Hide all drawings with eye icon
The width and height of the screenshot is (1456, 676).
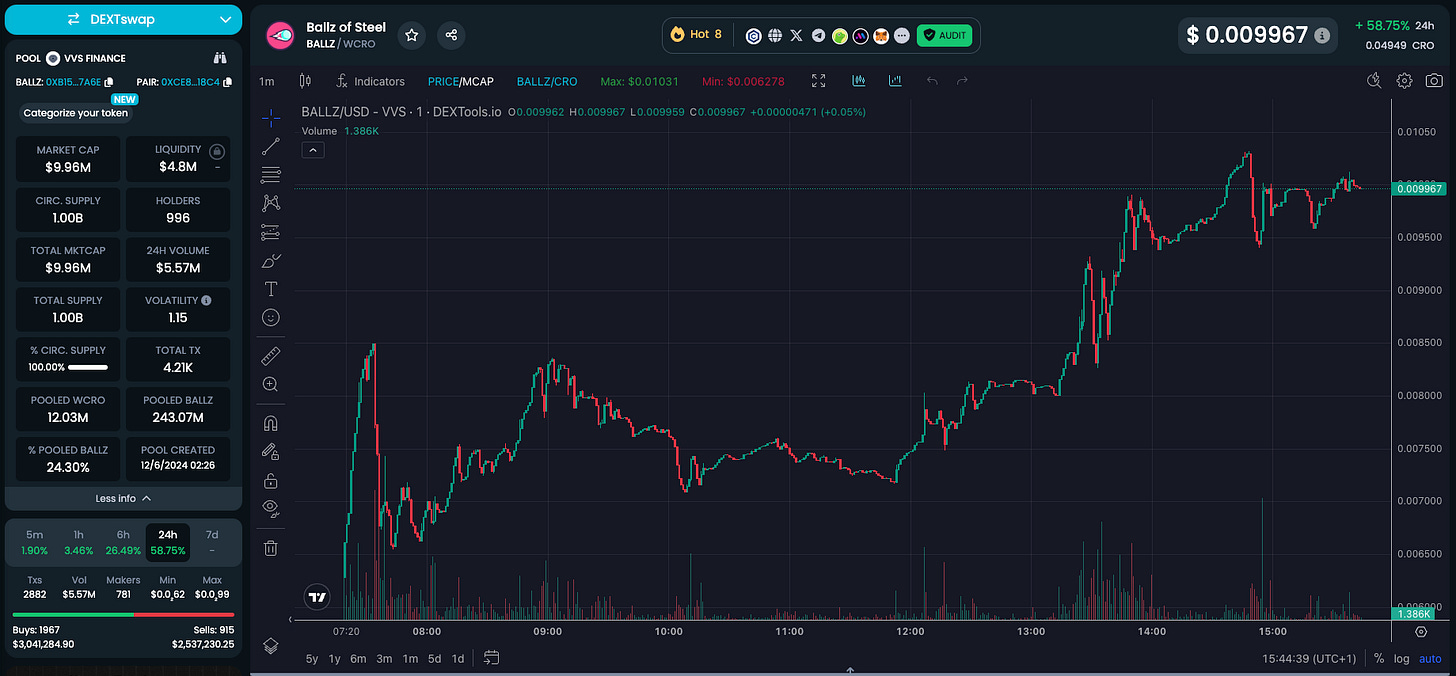point(271,508)
